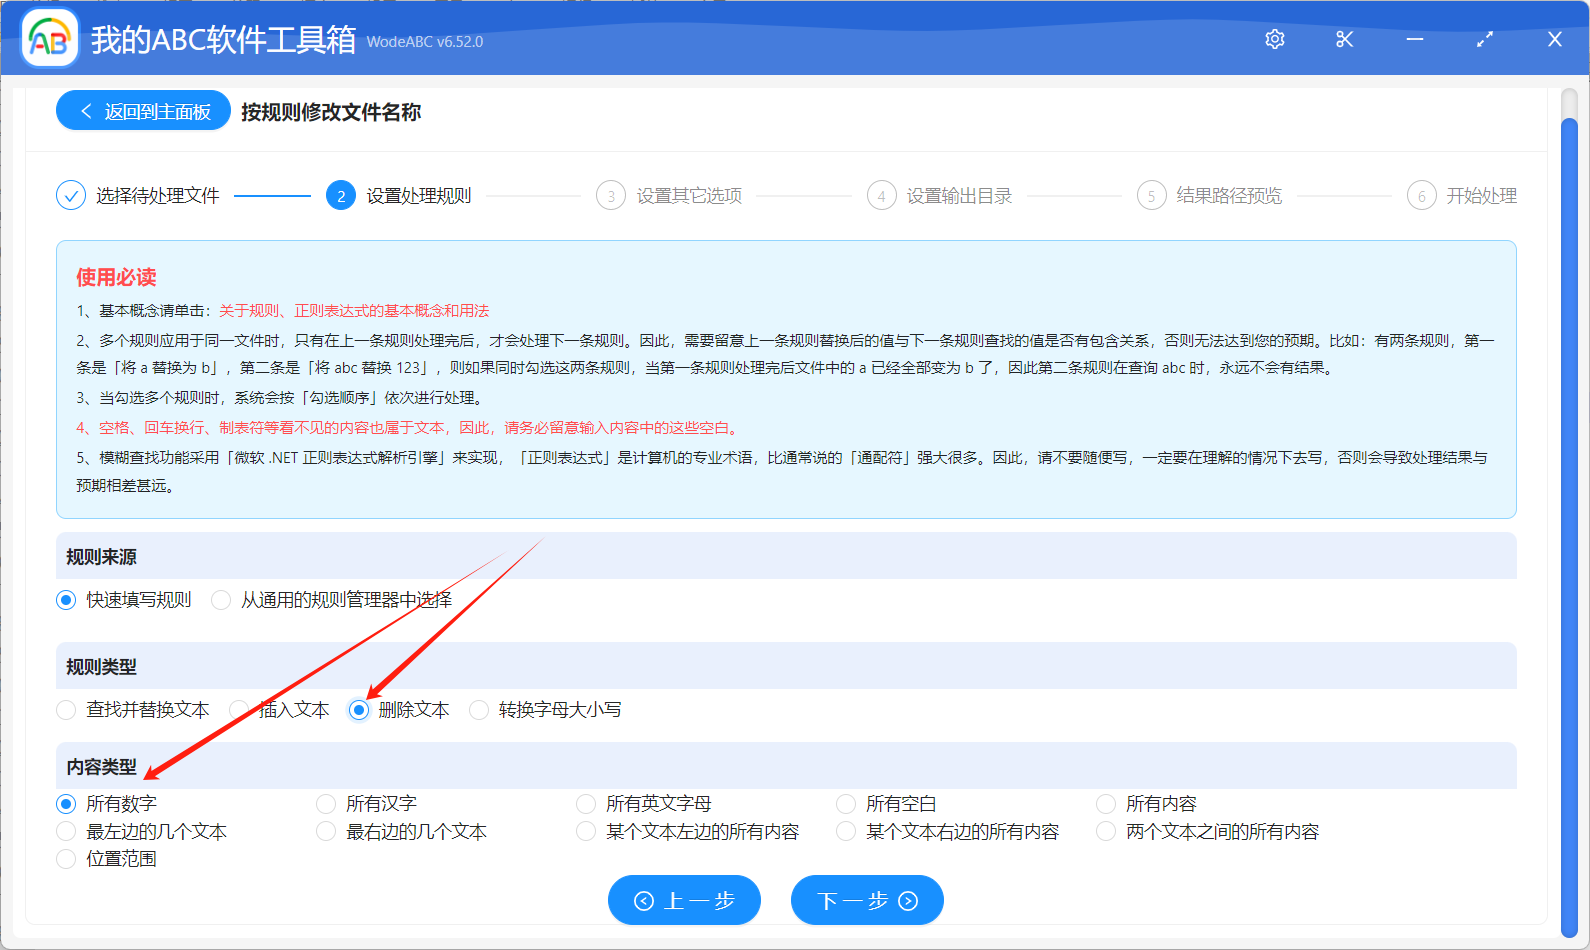Click 返回到主面板 back button
Image resolution: width=1590 pixels, height=950 pixels.
144,111
